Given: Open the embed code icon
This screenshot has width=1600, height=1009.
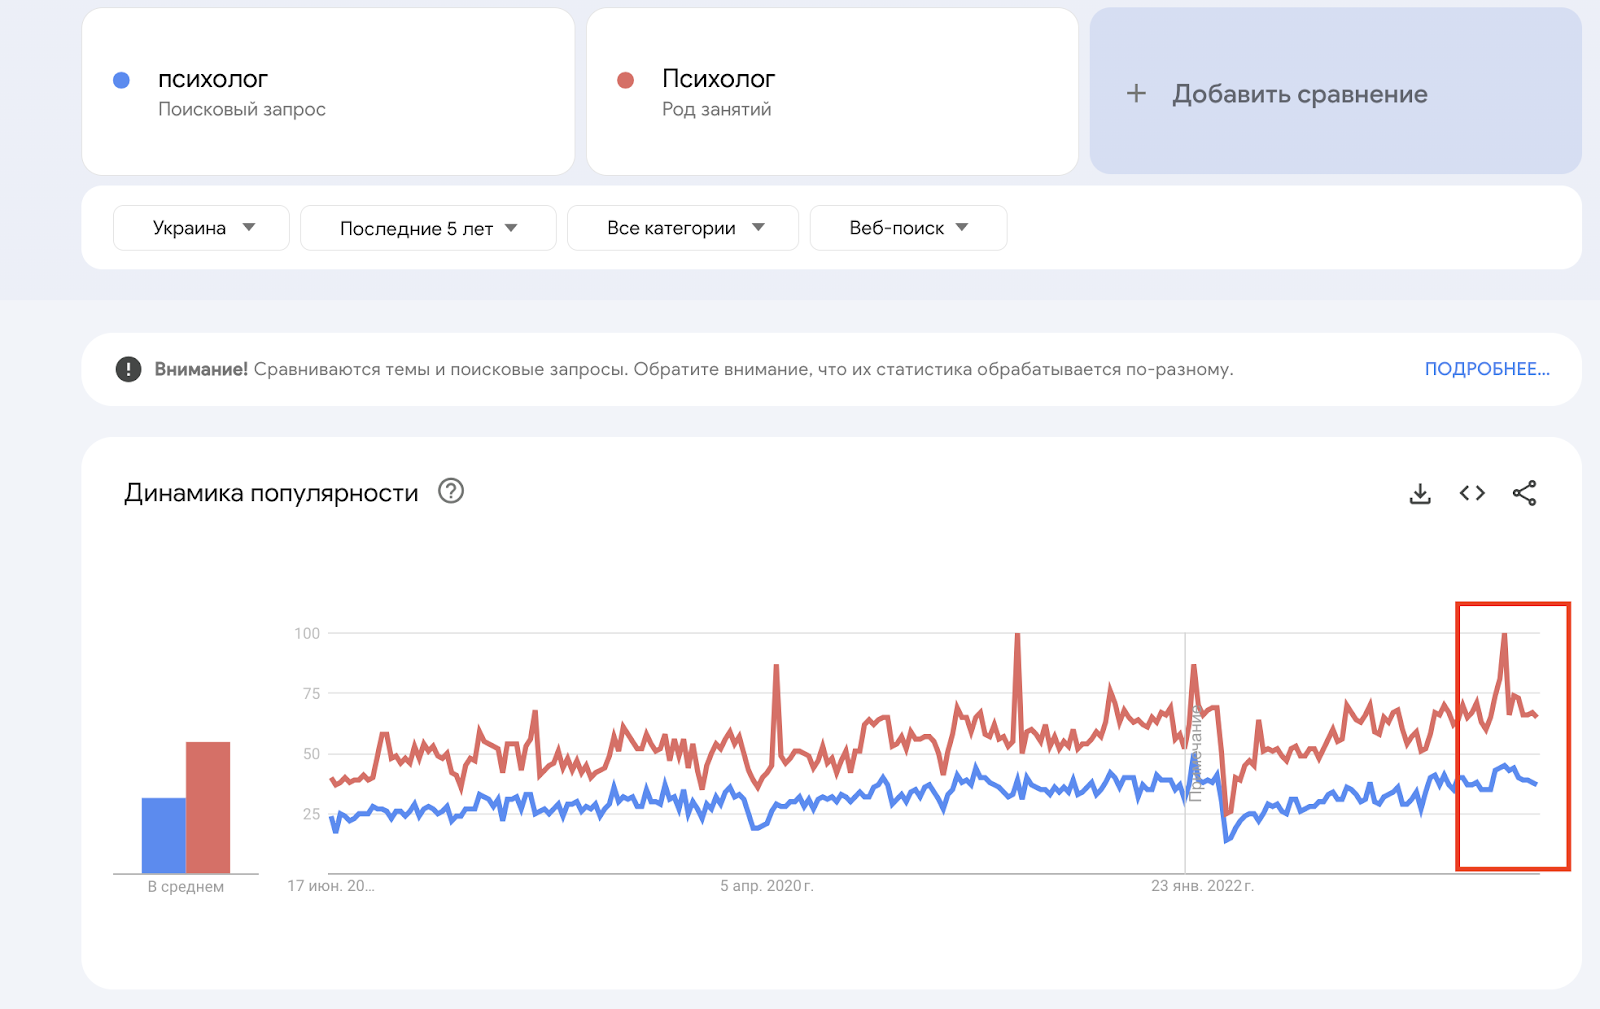Looking at the screenshot, I should click(1472, 493).
